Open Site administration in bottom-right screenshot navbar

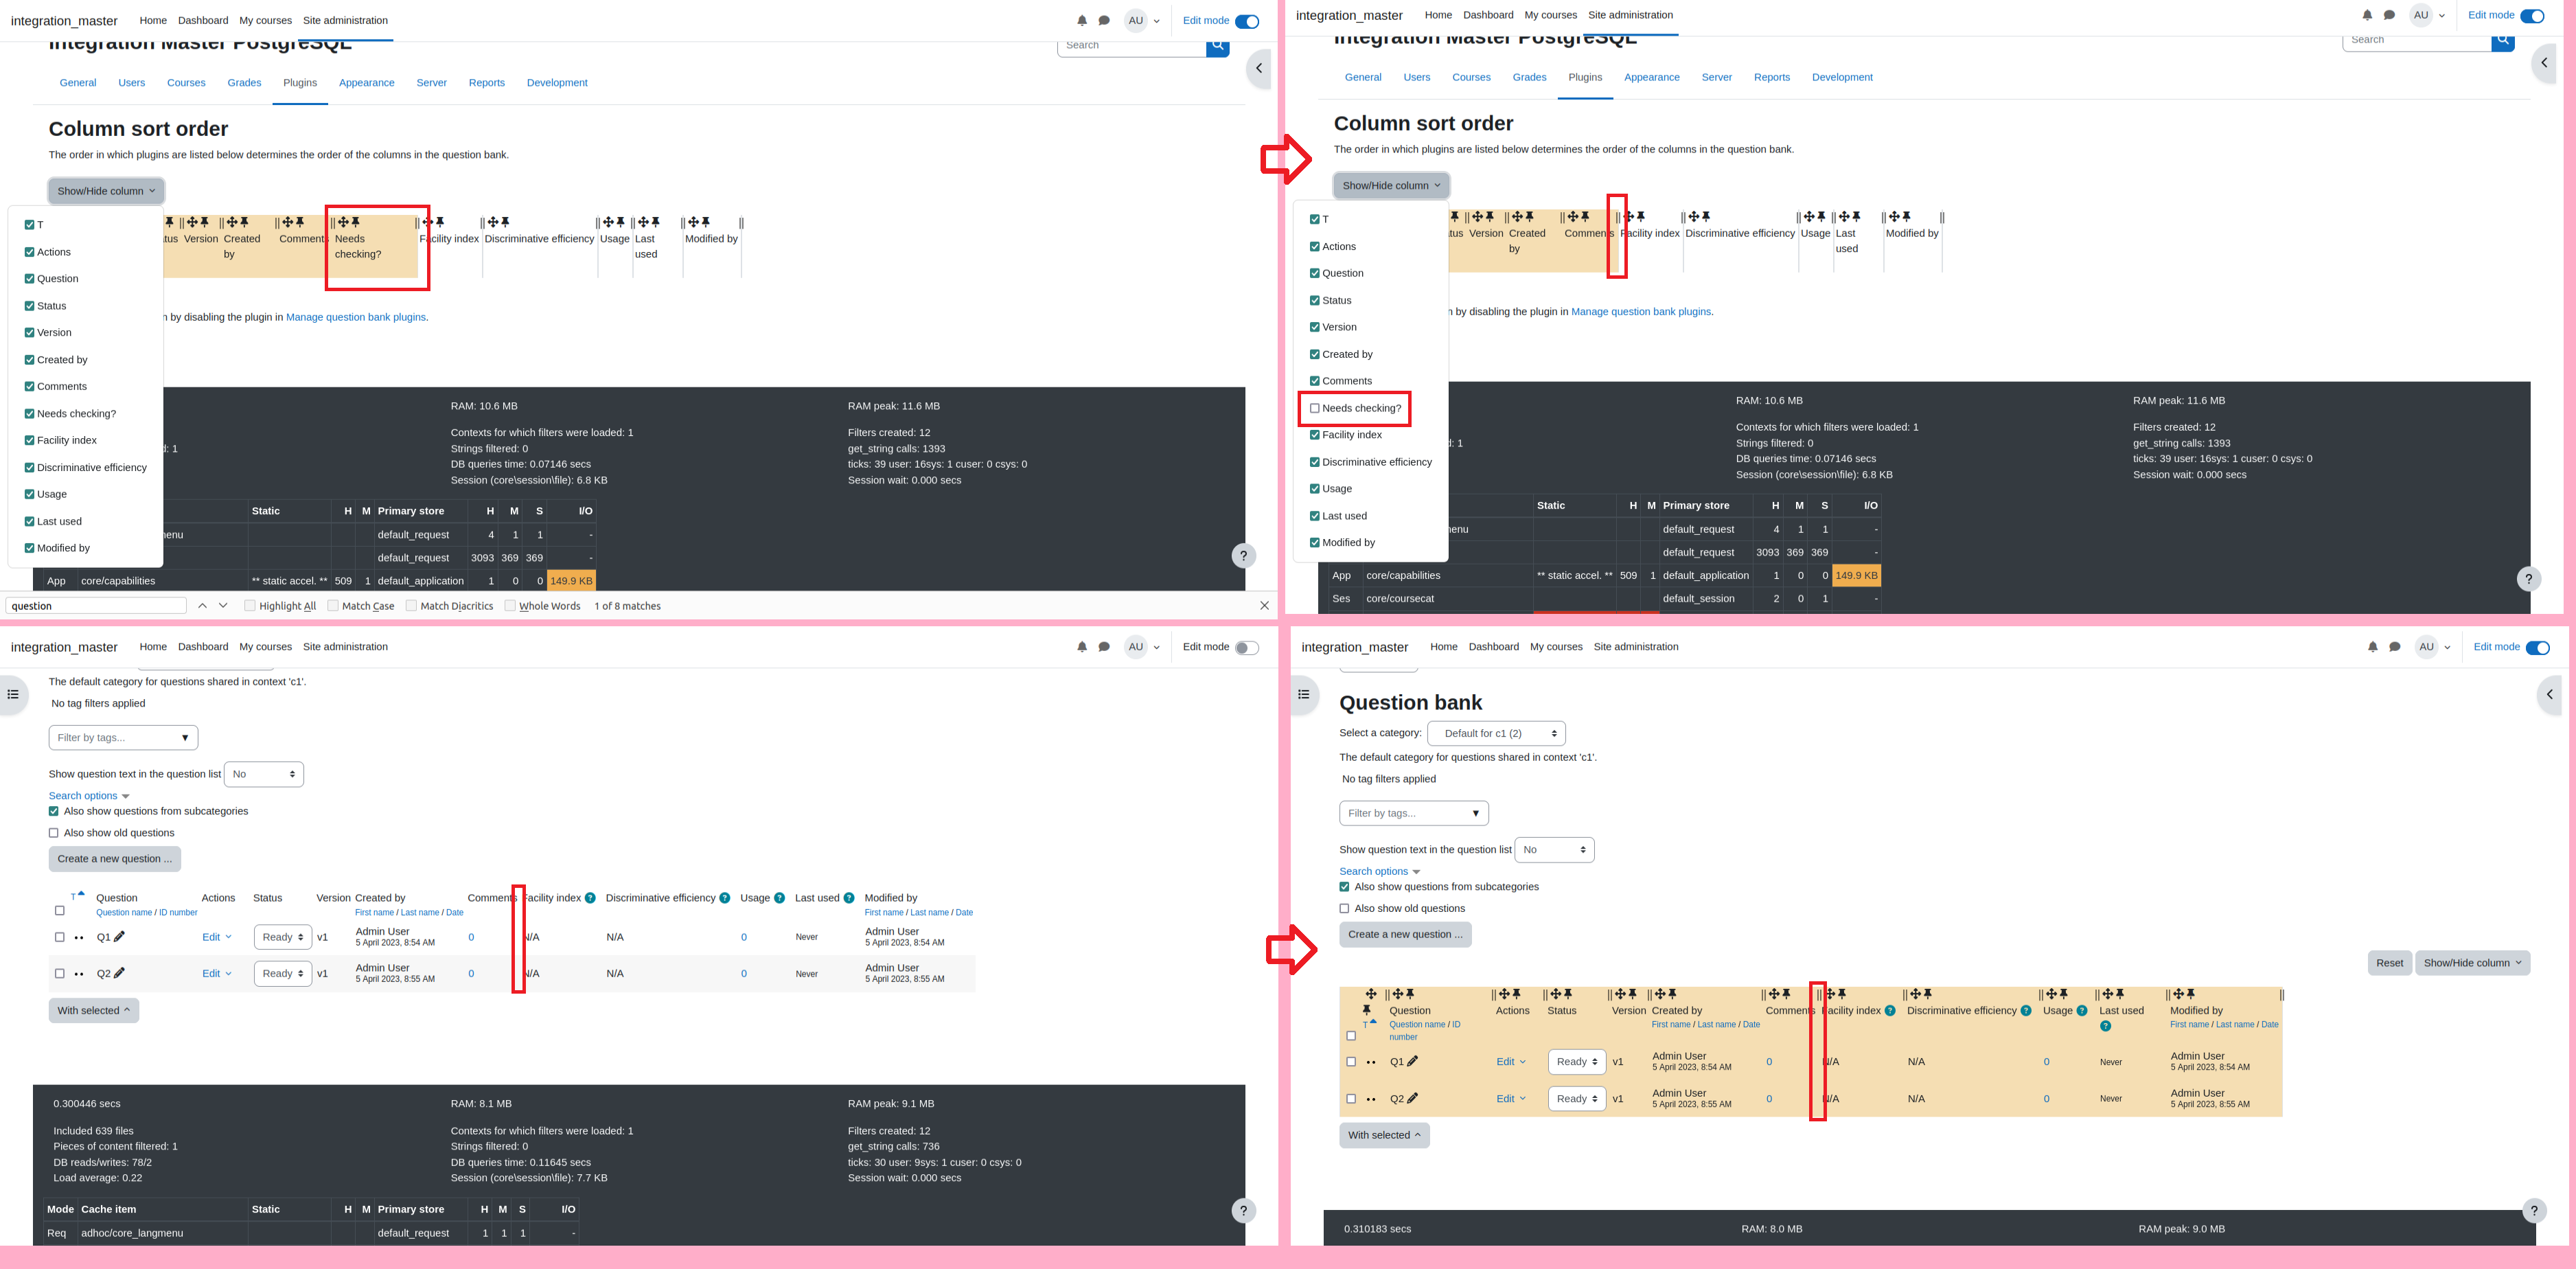pyautogui.click(x=1635, y=647)
